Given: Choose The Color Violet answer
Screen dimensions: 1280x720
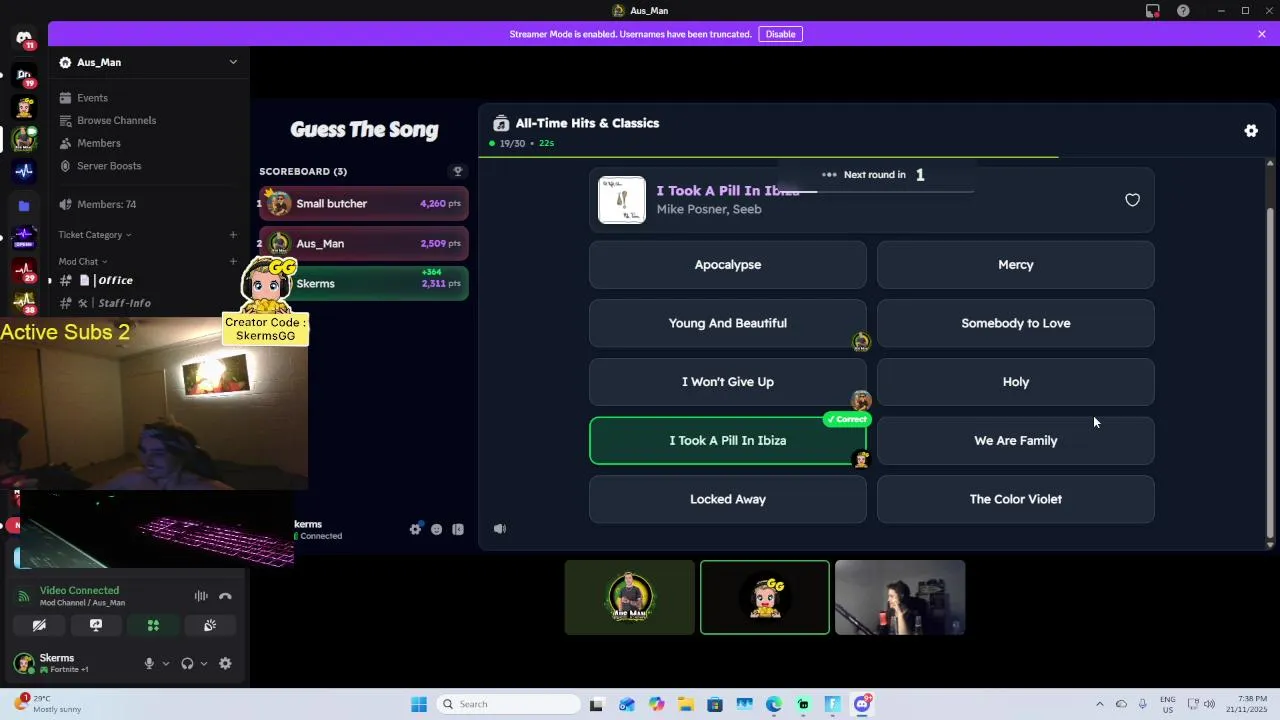Looking at the screenshot, I should [x=1016, y=499].
